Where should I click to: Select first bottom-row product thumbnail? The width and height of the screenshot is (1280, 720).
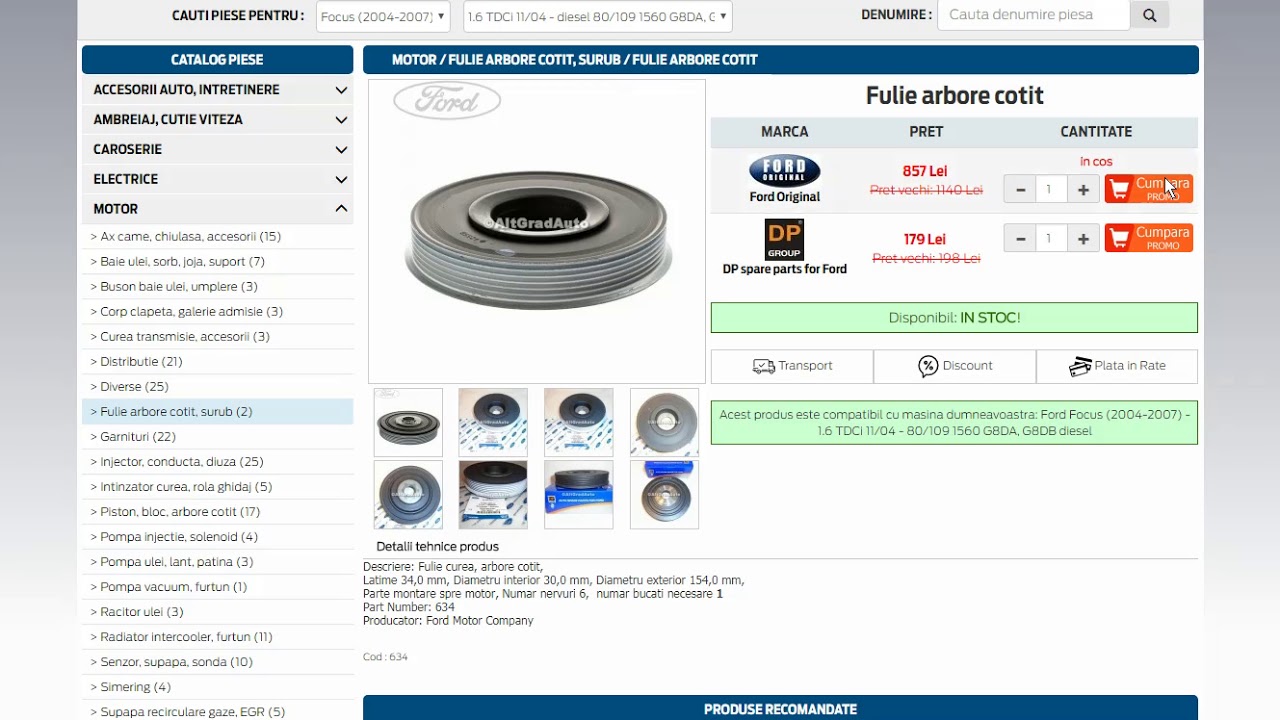pyautogui.click(x=408, y=495)
